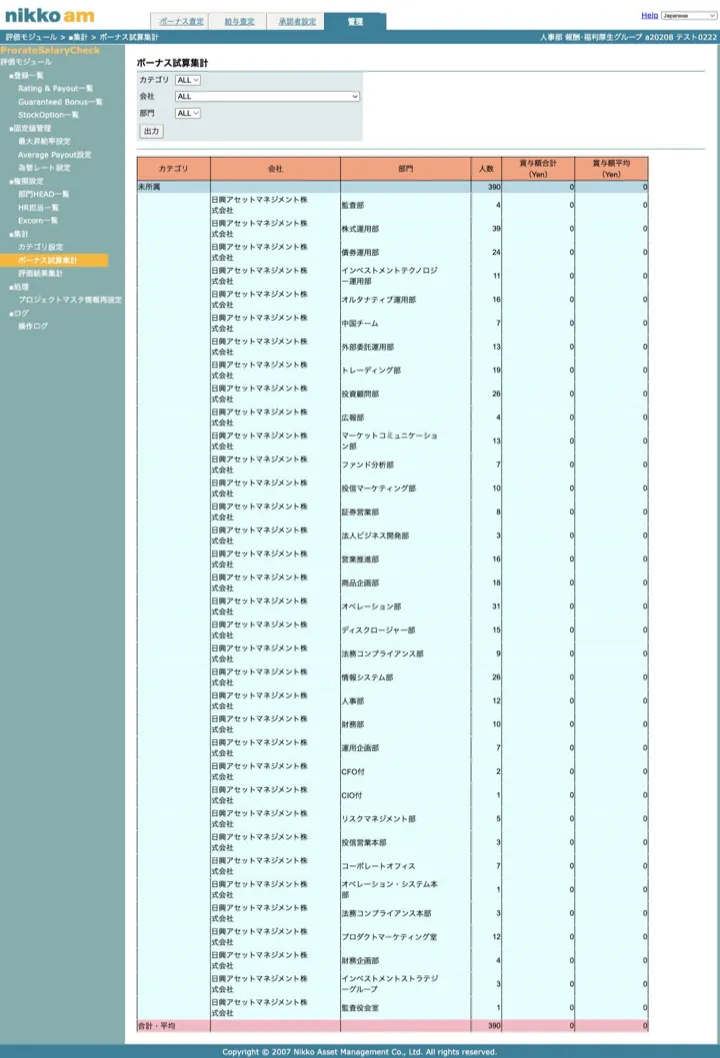Open Rating & Payout一覧 in sidebar
Screen dimensions: 720x1058
coord(55,88)
